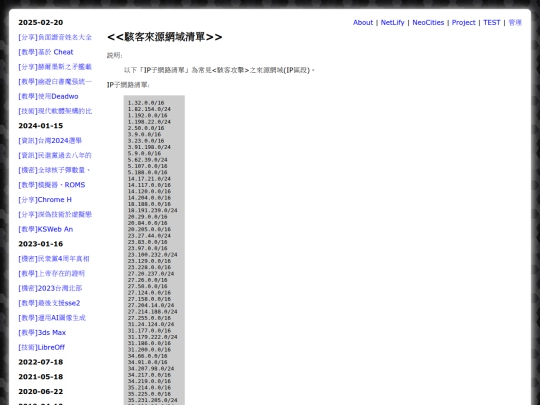
Task: Open the NeoCities navigation link
Action: tap(428, 22)
